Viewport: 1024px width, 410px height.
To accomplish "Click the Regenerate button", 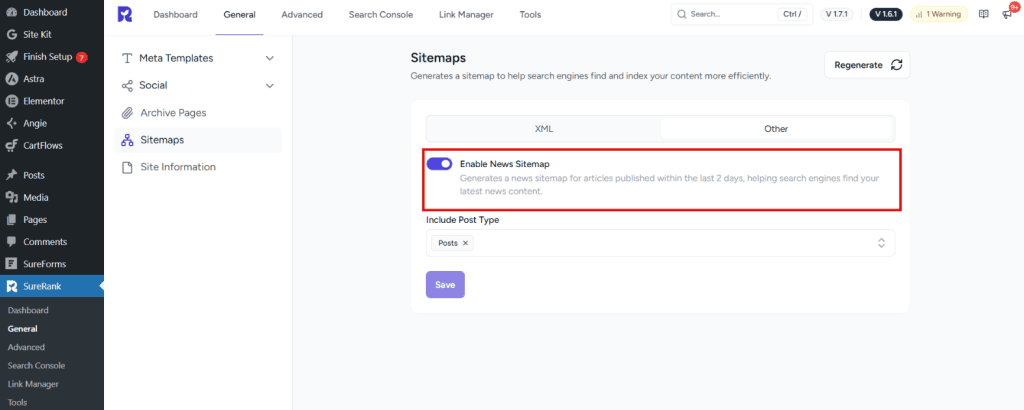I will (866, 65).
